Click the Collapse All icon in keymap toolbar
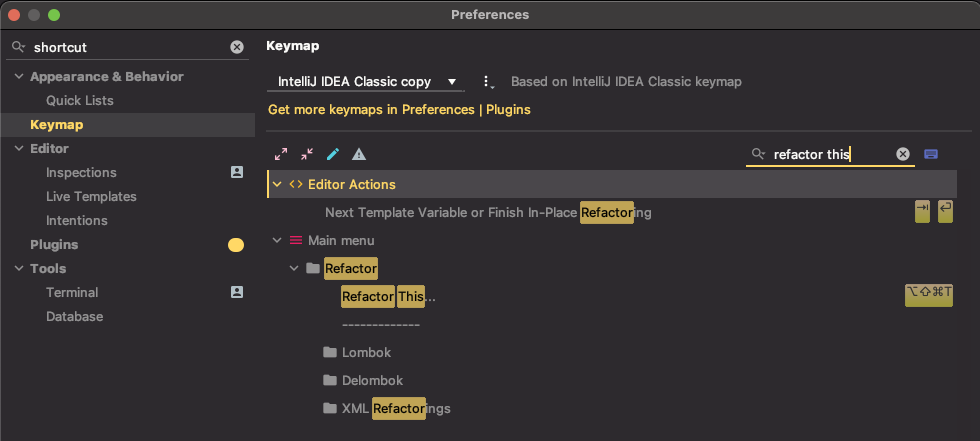 click(307, 154)
